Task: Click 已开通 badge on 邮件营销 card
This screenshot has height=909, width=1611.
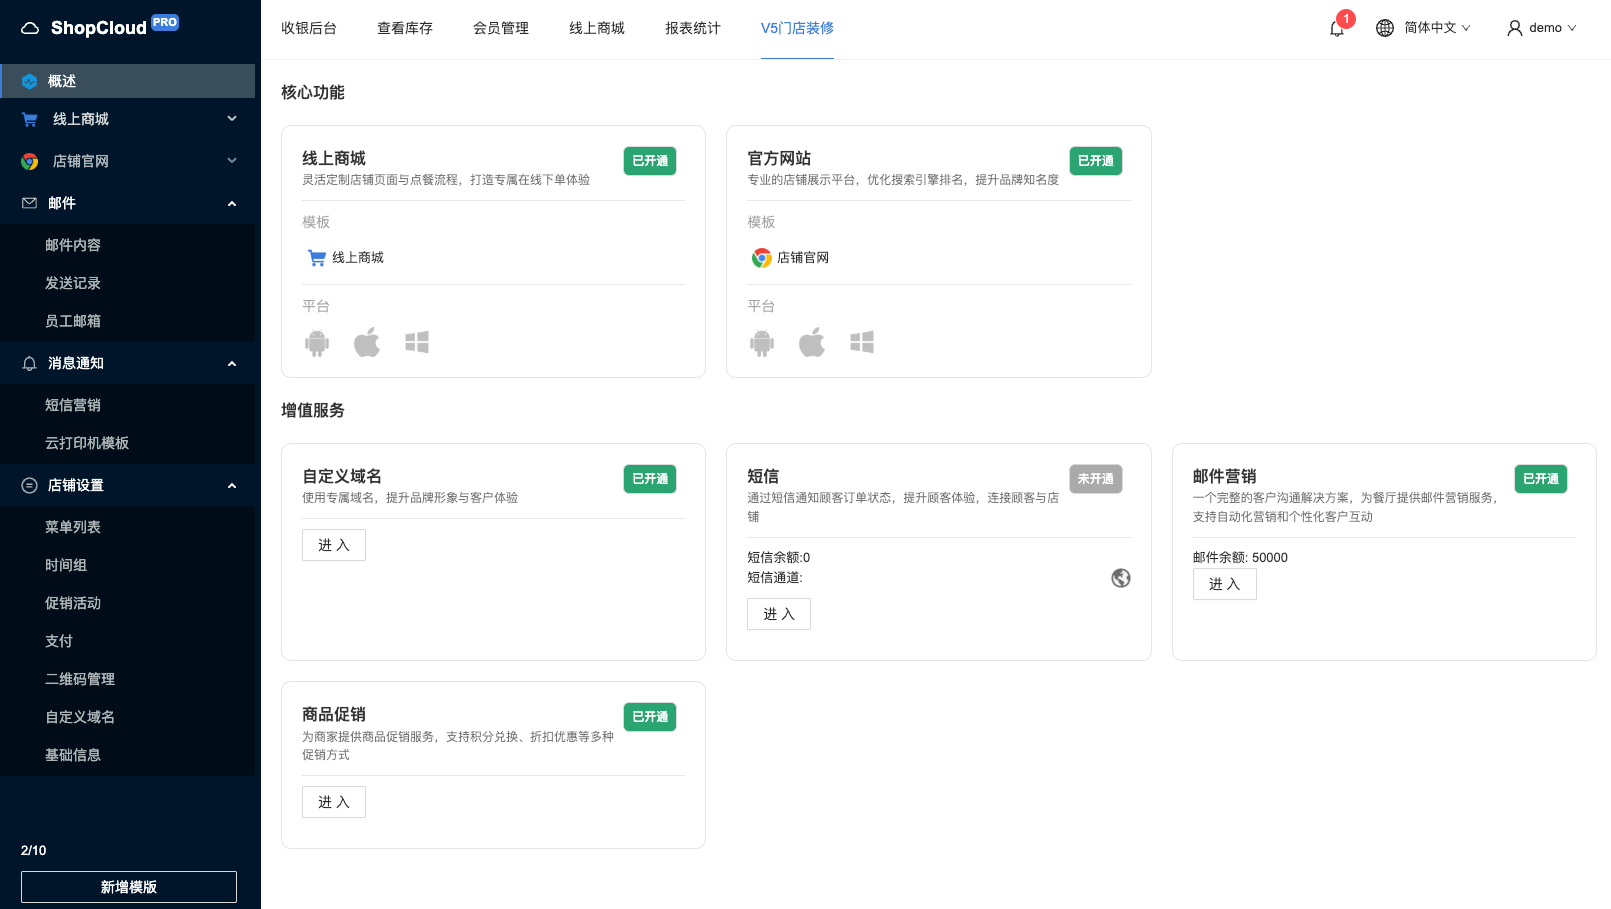Action: (x=1541, y=479)
